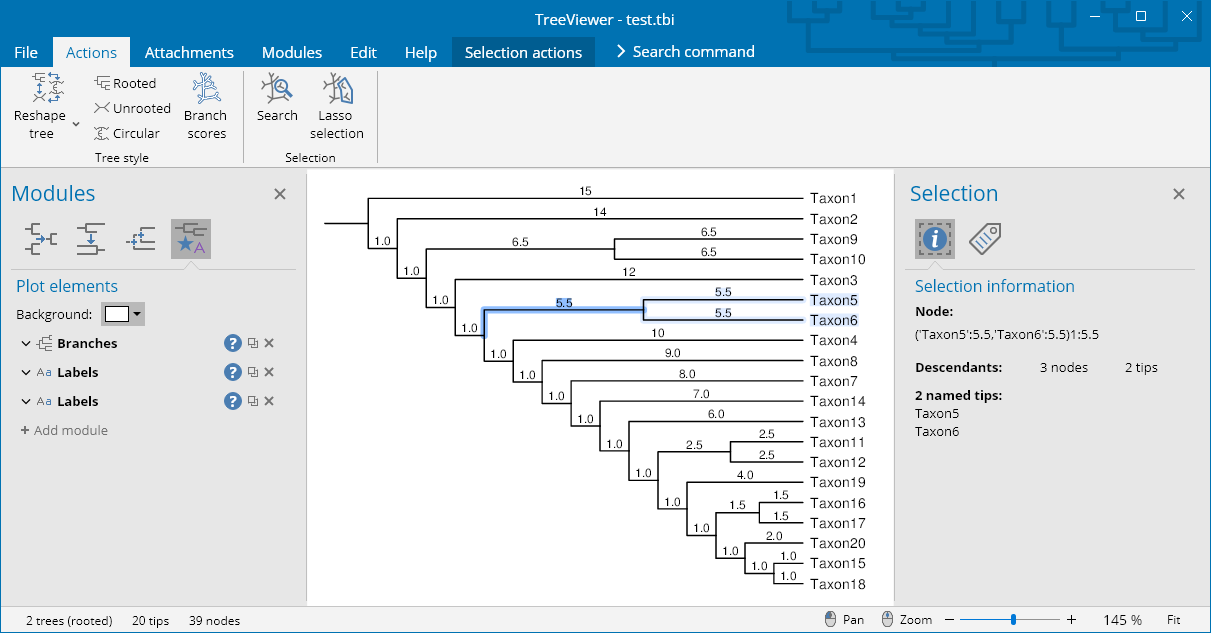The height and width of the screenshot is (633, 1211).
Task: Adjust the zoom slider handle
Action: click(x=1014, y=620)
